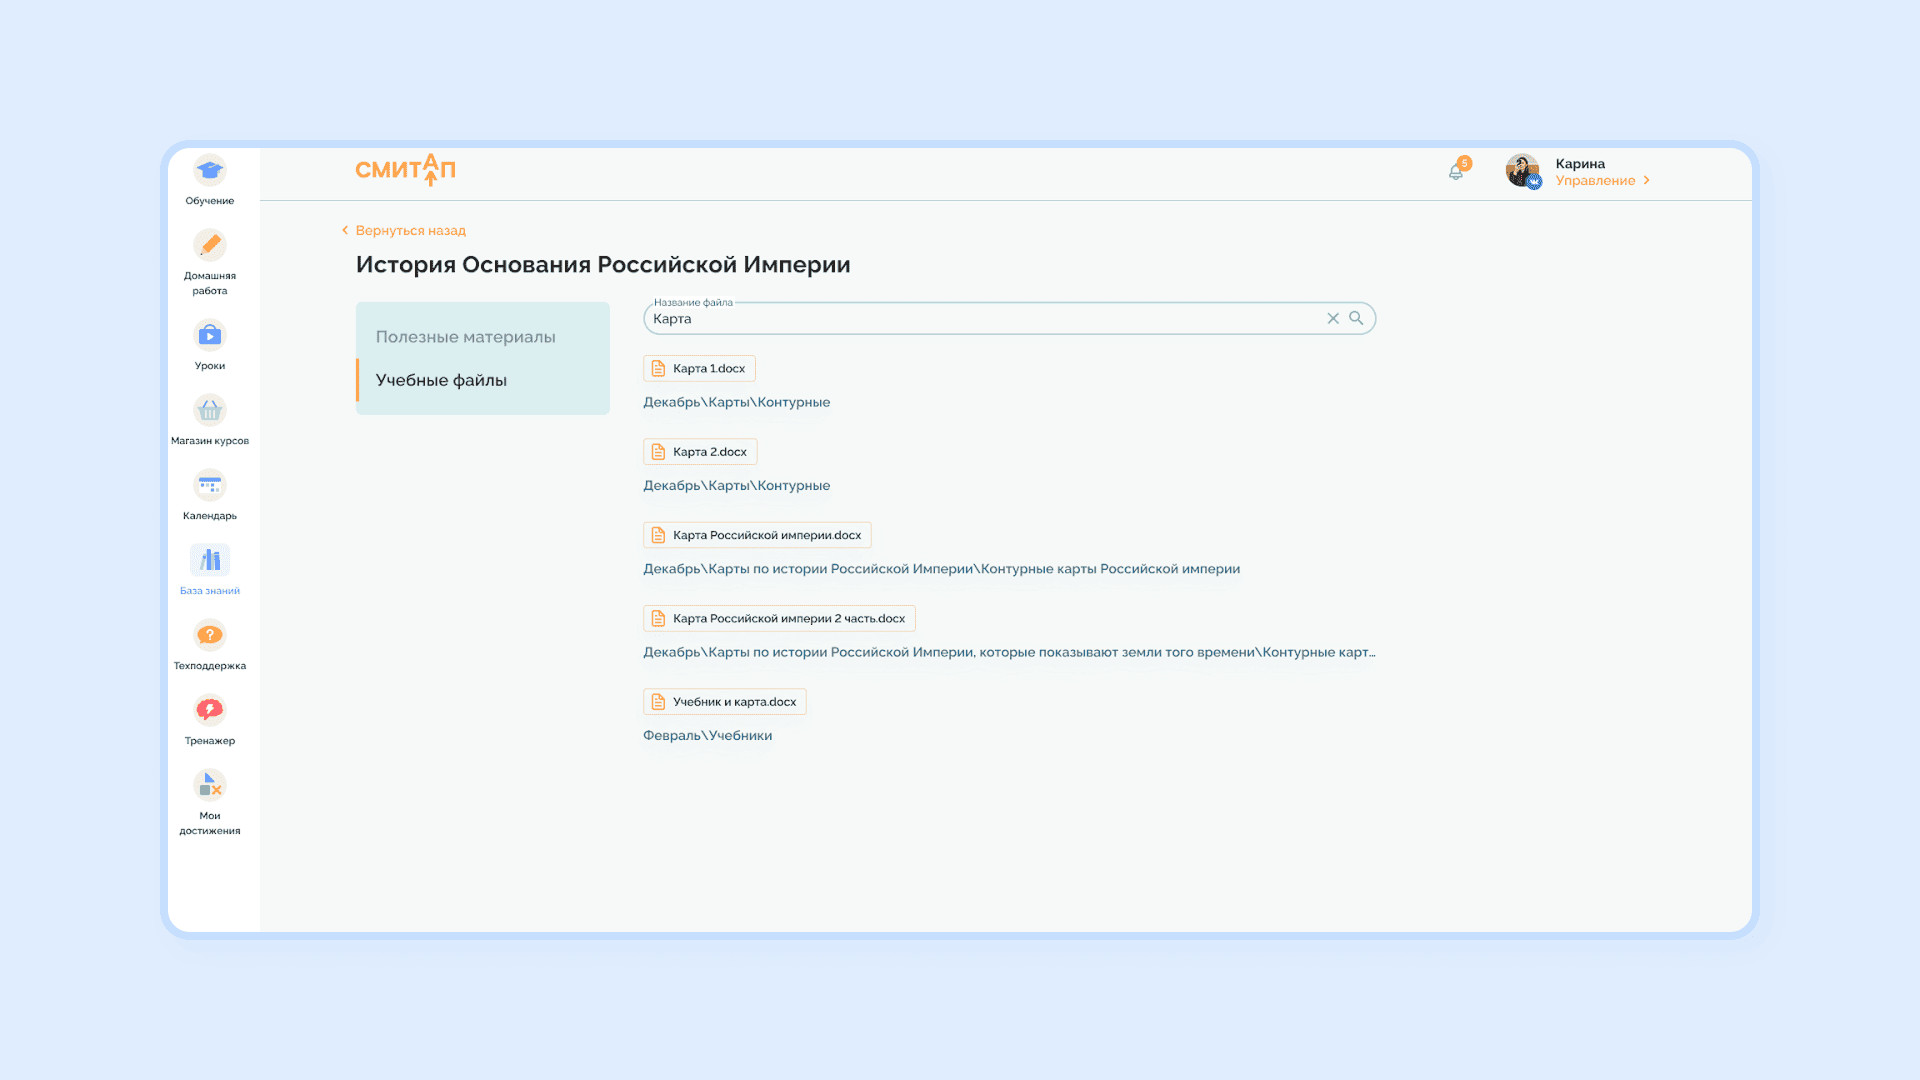Open Мои достижения icon
1920x1080 pixels.
point(210,786)
